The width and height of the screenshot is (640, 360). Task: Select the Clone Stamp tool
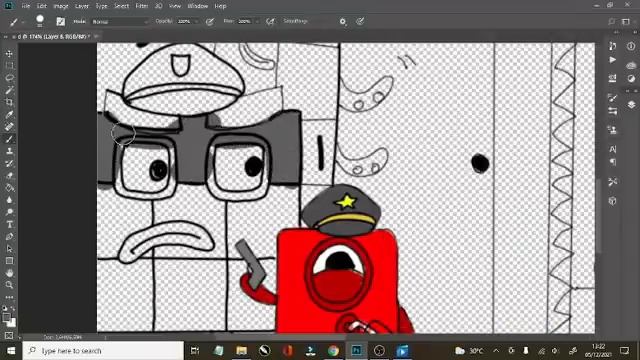pyautogui.click(x=9, y=151)
